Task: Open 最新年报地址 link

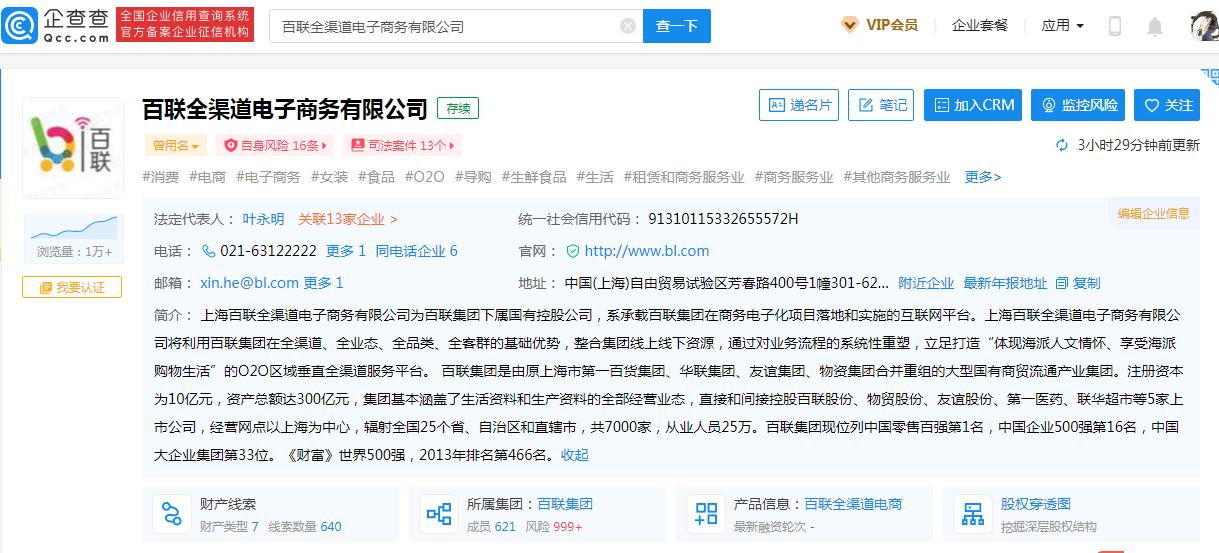Action: point(1005,283)
